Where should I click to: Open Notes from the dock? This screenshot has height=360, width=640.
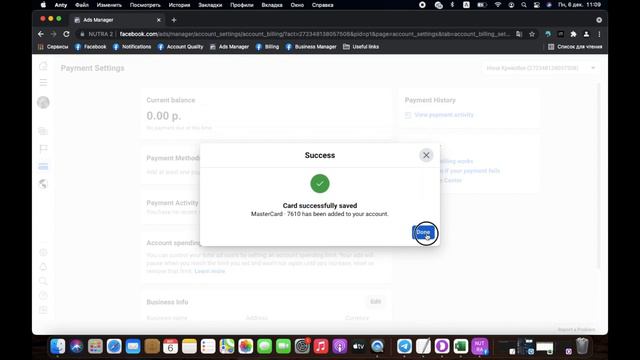(189, 347)
